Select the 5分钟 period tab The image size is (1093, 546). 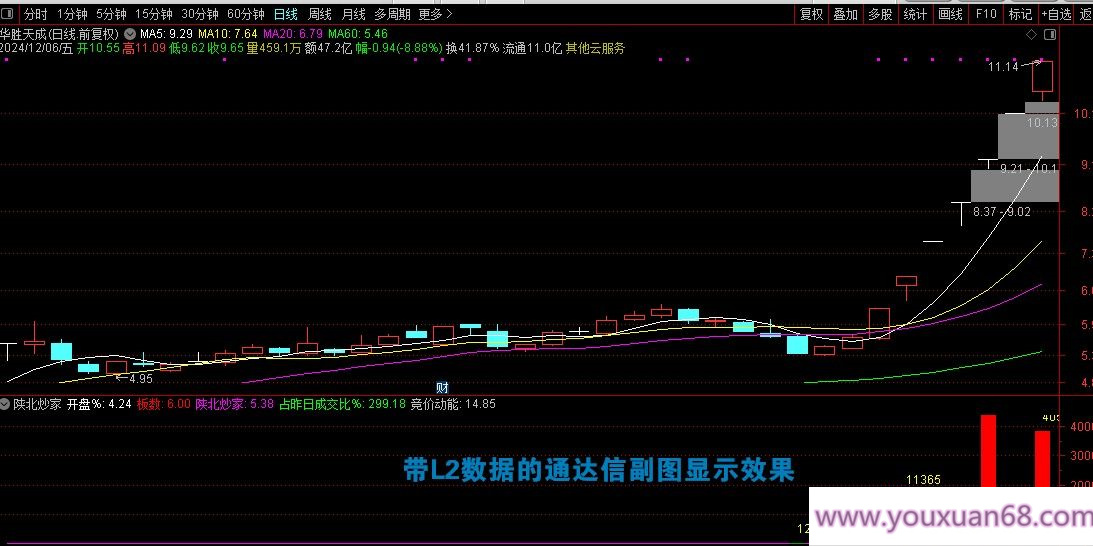112,14
